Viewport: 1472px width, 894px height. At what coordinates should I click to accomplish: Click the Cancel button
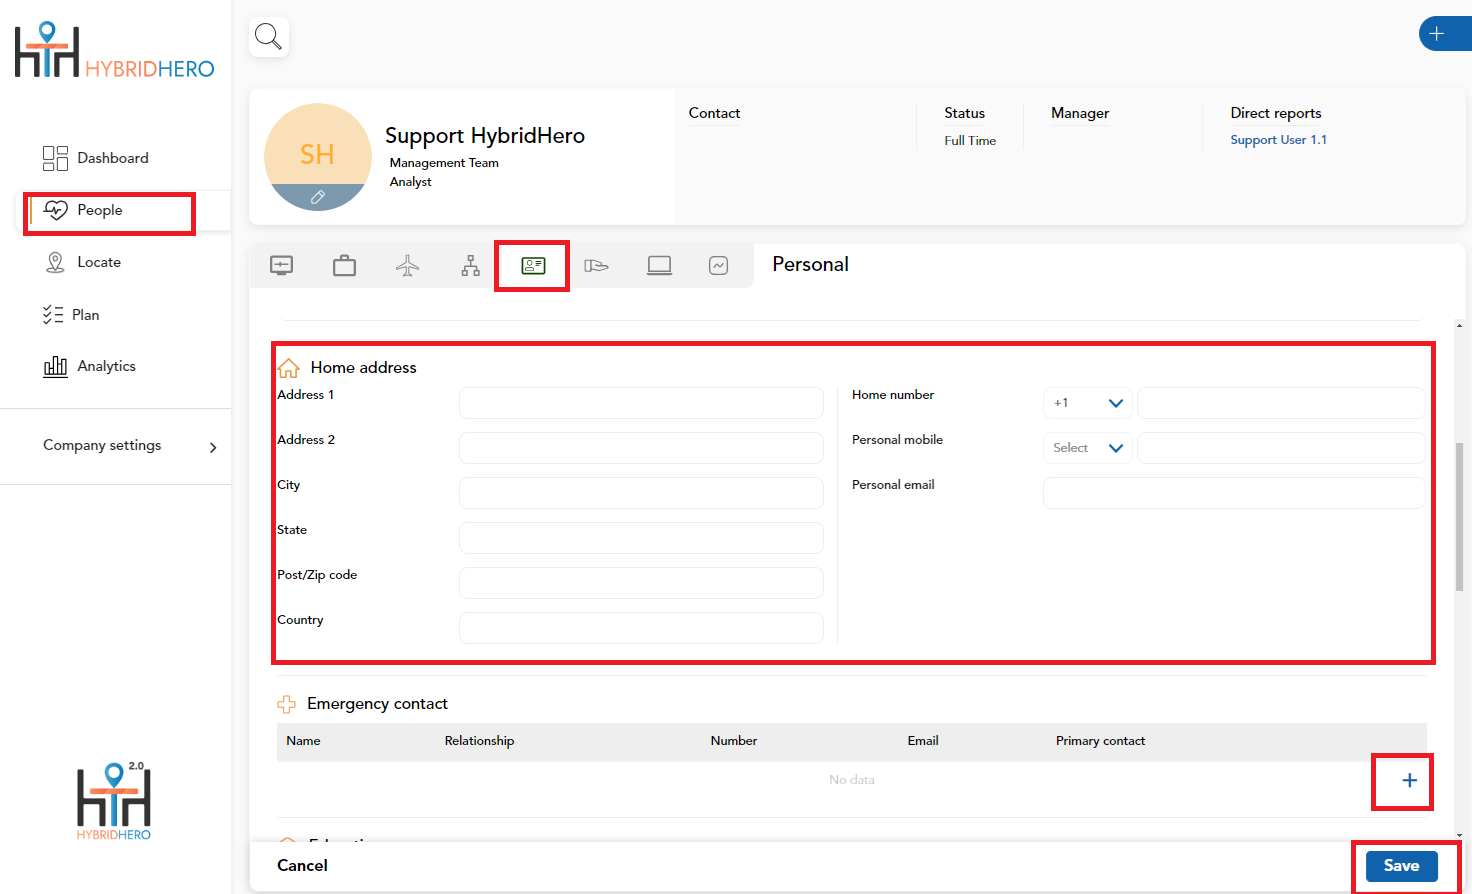[x=302, y=866]
